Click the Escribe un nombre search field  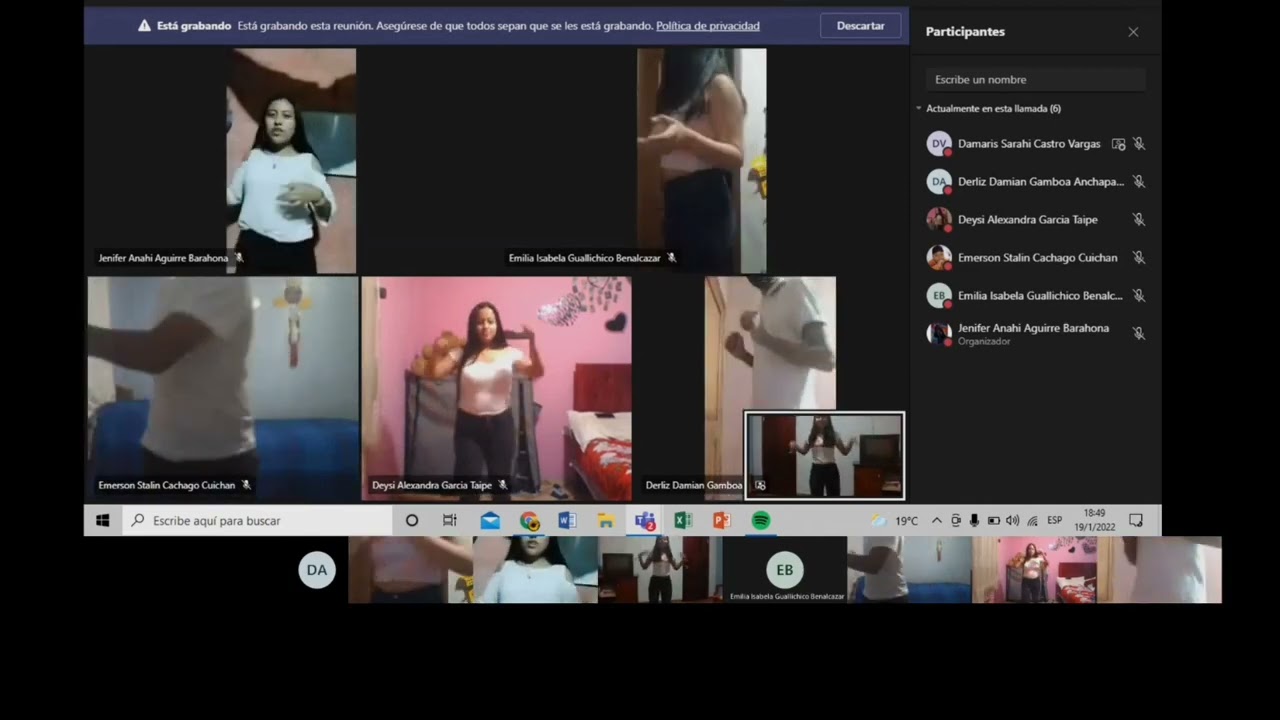(1036, 79)
